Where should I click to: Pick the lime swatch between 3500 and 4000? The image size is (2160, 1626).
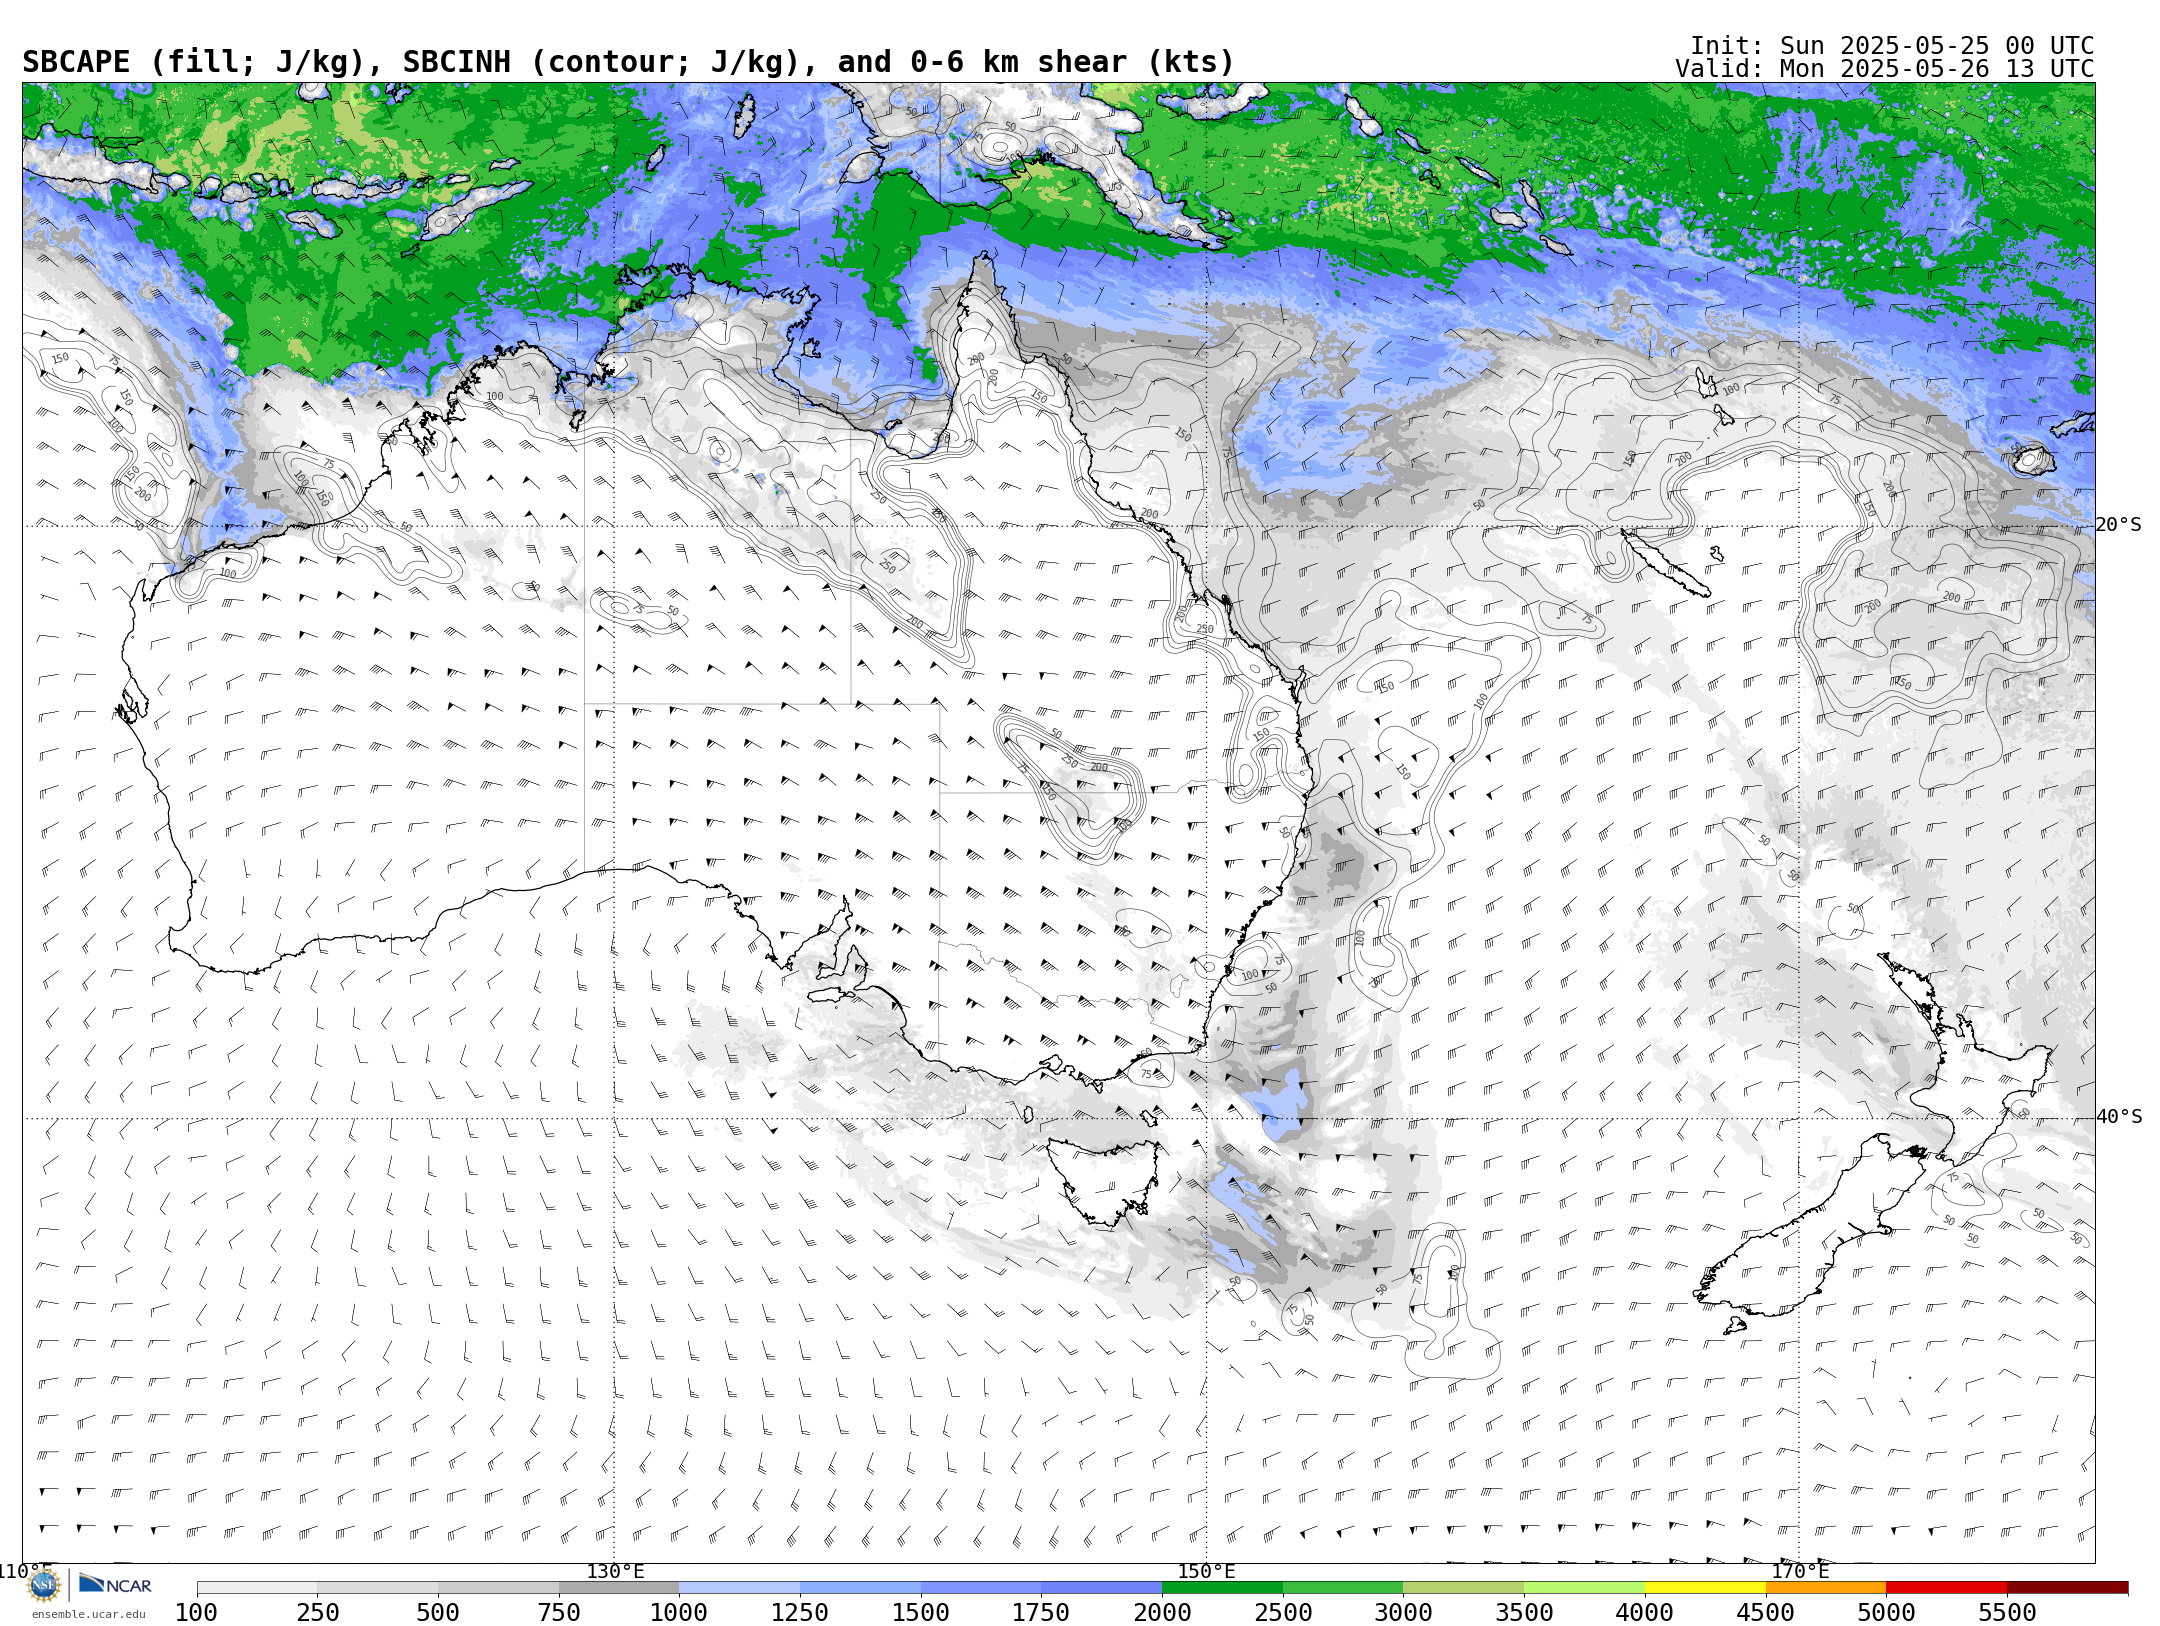(1584, 1588)
